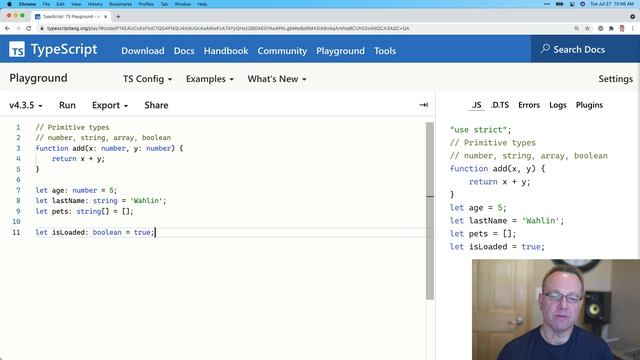Click into the Search Docs field
The height and width of the screenshot is (360, 640).
point(585,49)
